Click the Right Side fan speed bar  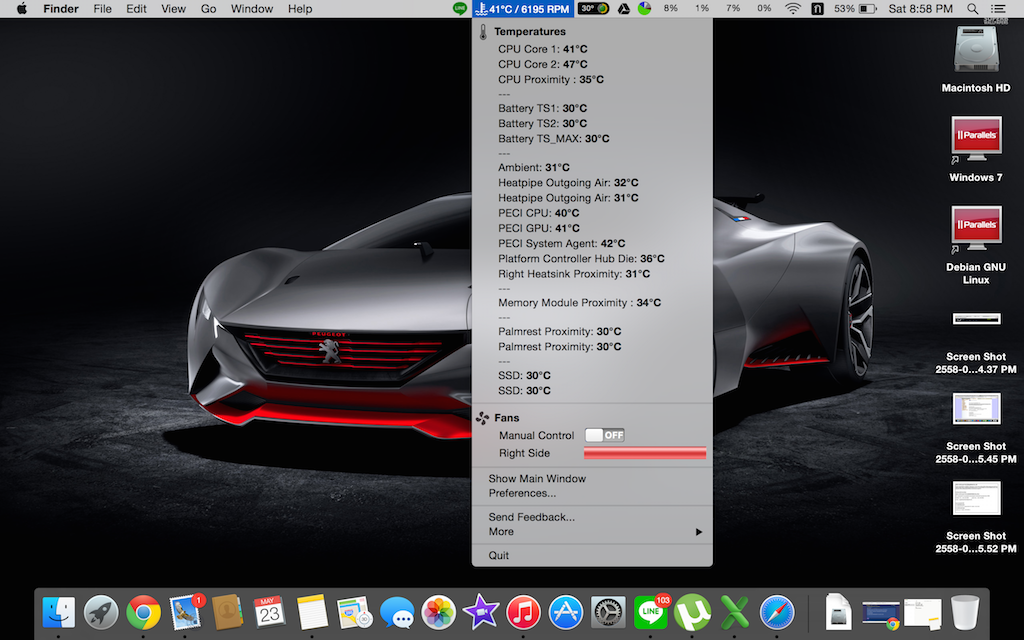645,453
